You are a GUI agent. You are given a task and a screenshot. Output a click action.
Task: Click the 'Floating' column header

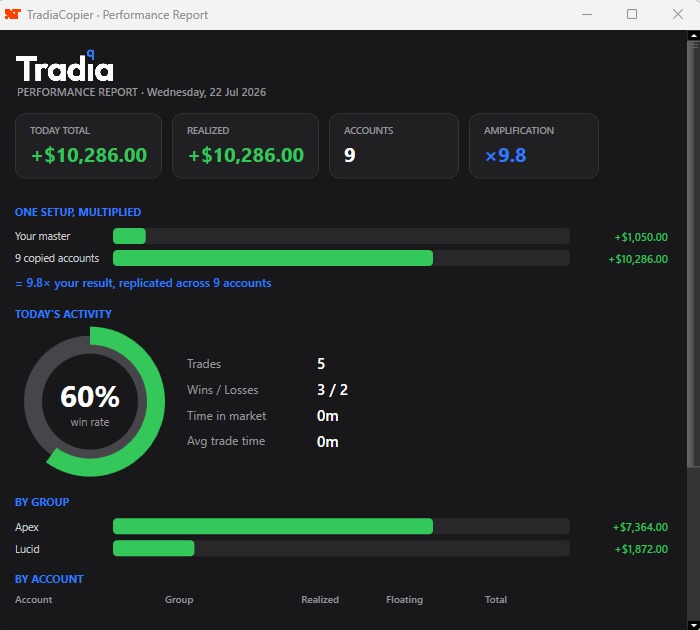coord(404,600)
